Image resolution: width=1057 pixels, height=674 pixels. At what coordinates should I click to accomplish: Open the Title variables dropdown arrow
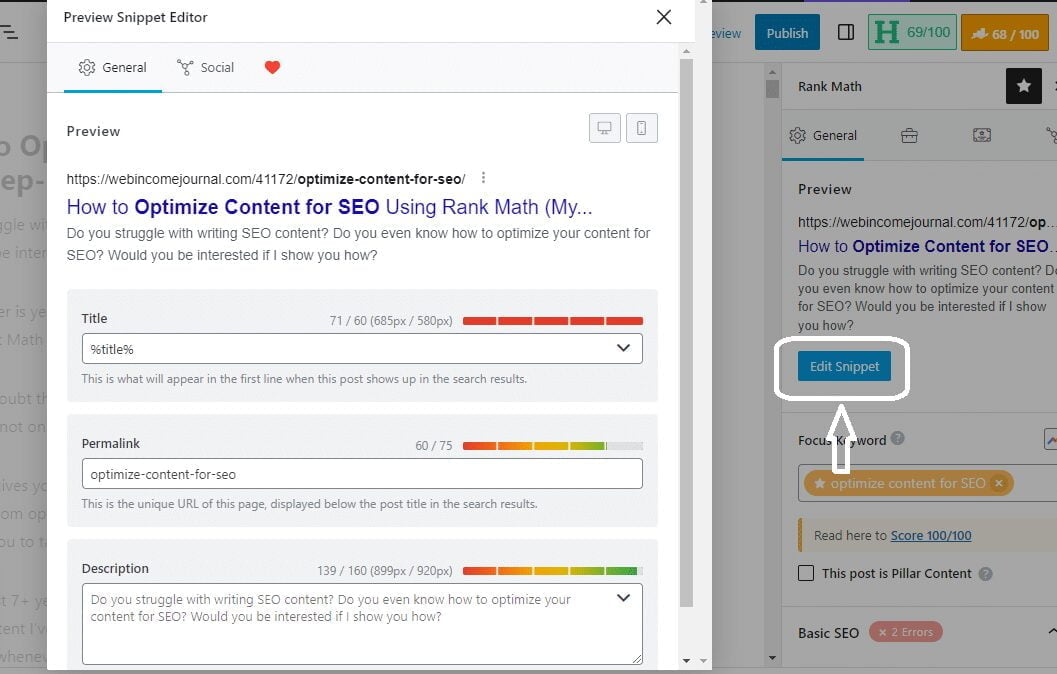pyautogui.click(x=624, y=348)
